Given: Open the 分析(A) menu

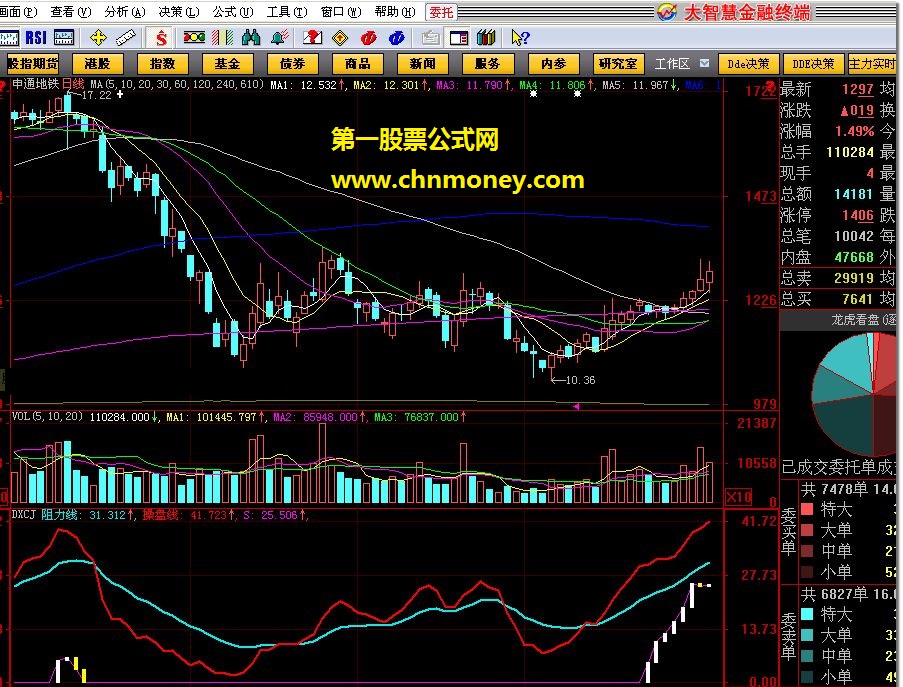Looking at the screenshot, I should (125, 12).
